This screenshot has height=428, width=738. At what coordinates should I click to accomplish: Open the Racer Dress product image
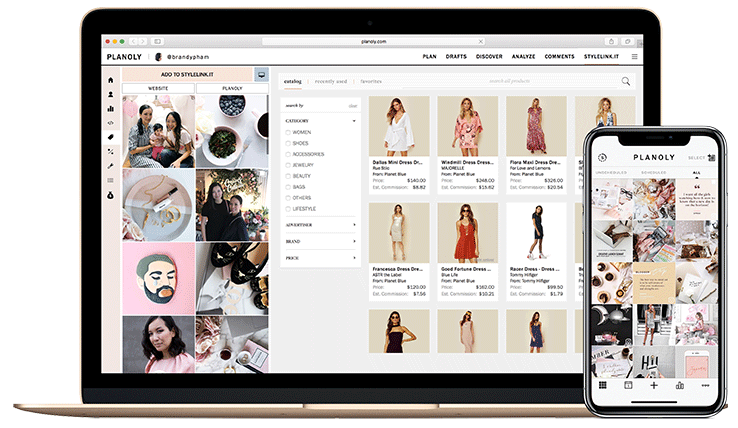(x=537, y=233)
